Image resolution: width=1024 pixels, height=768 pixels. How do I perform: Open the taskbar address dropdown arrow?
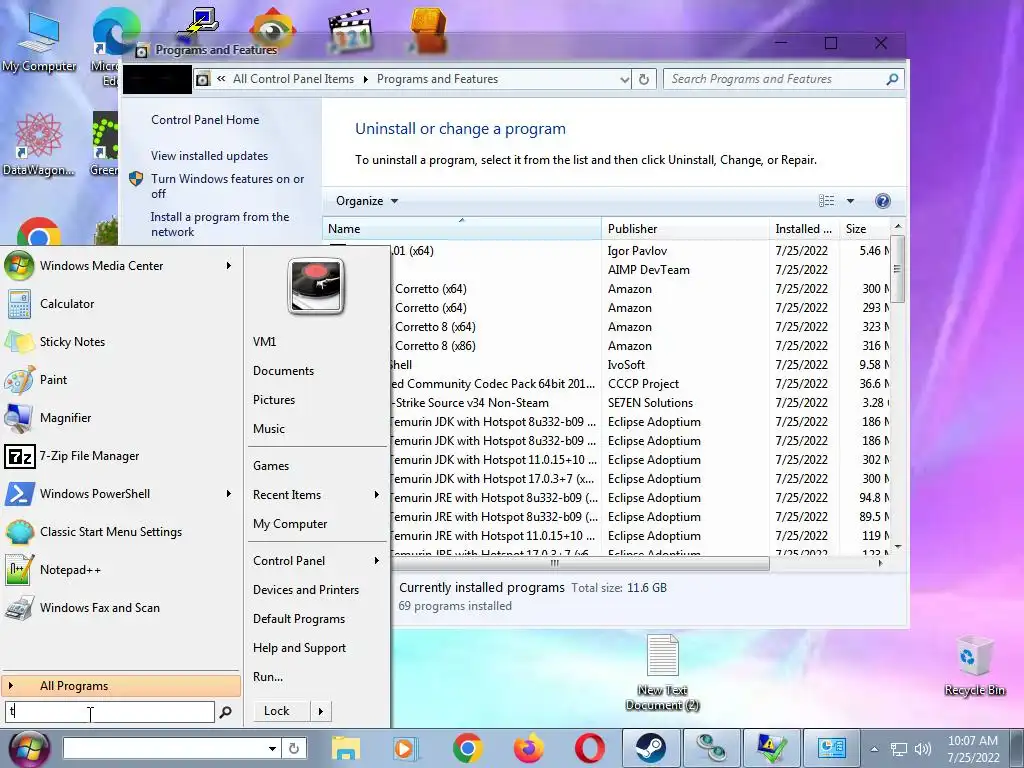point(272,748)
